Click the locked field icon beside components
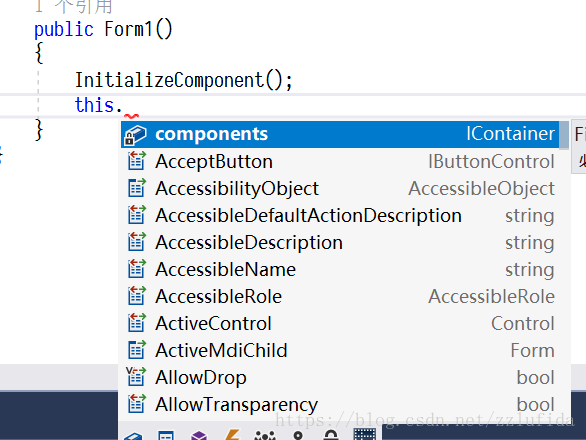Viewport: 586px width, 440px height. coord(135,135)
